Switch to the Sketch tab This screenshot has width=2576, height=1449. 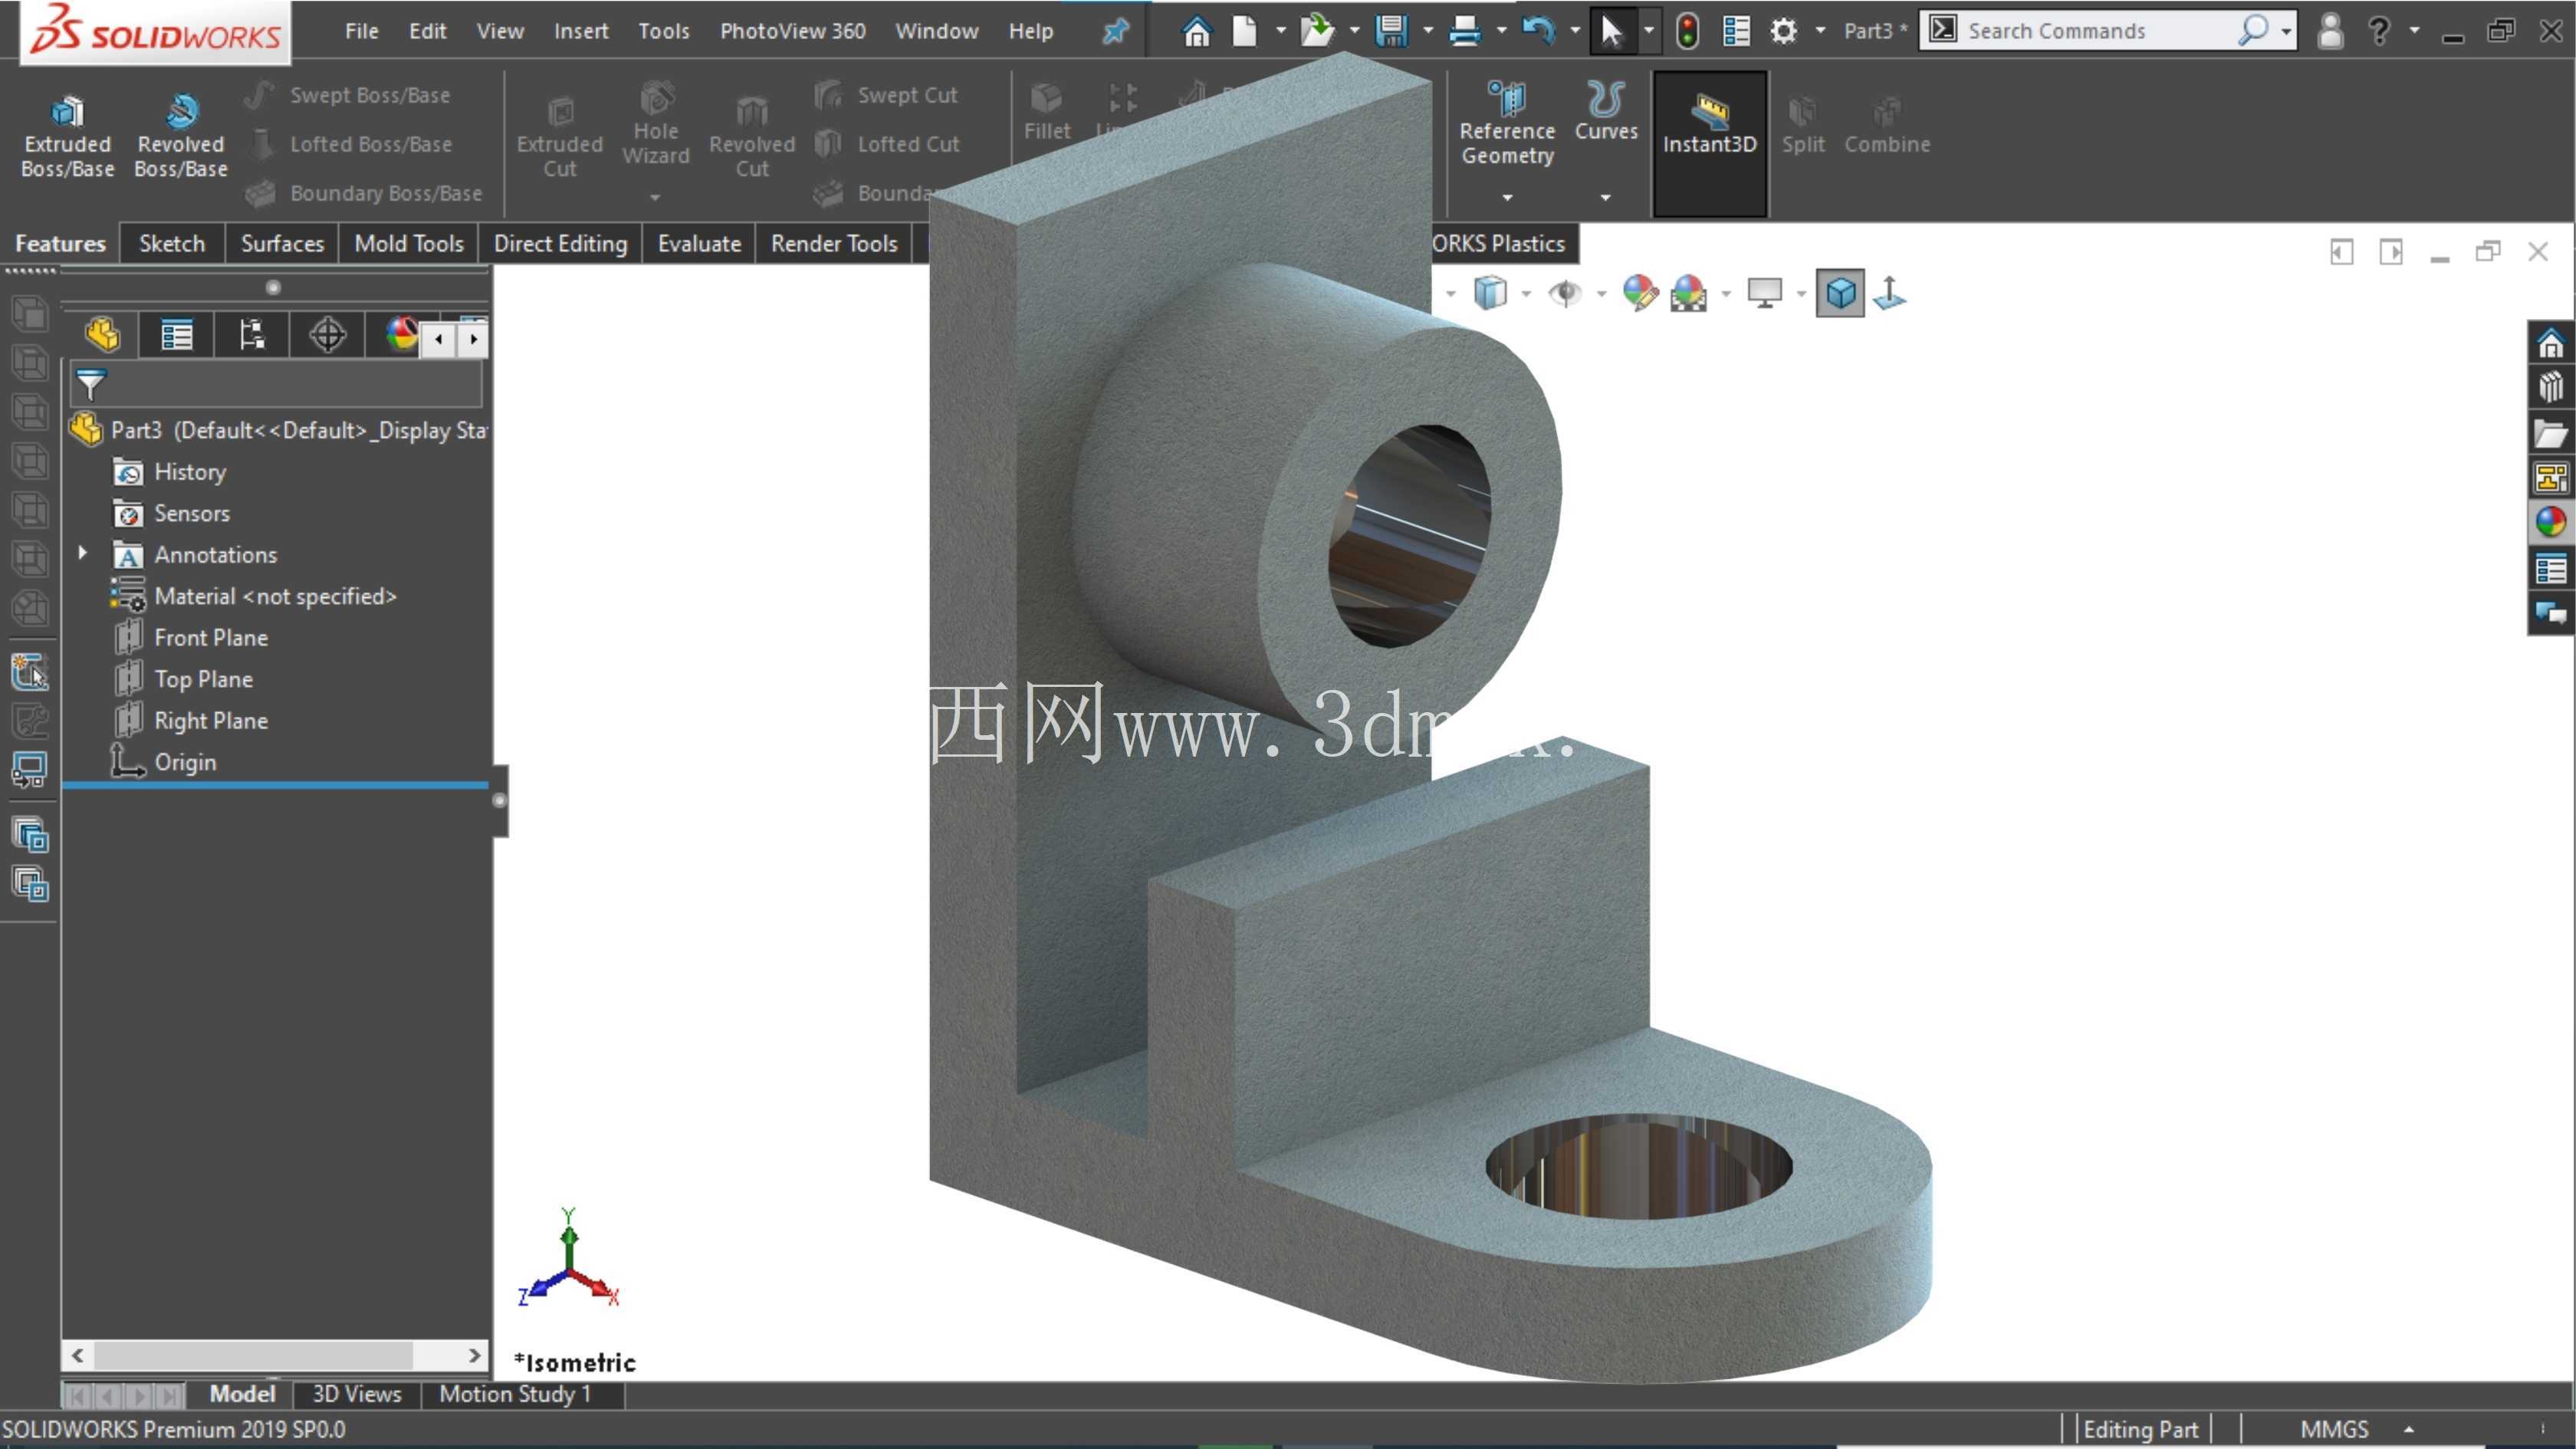172,243
